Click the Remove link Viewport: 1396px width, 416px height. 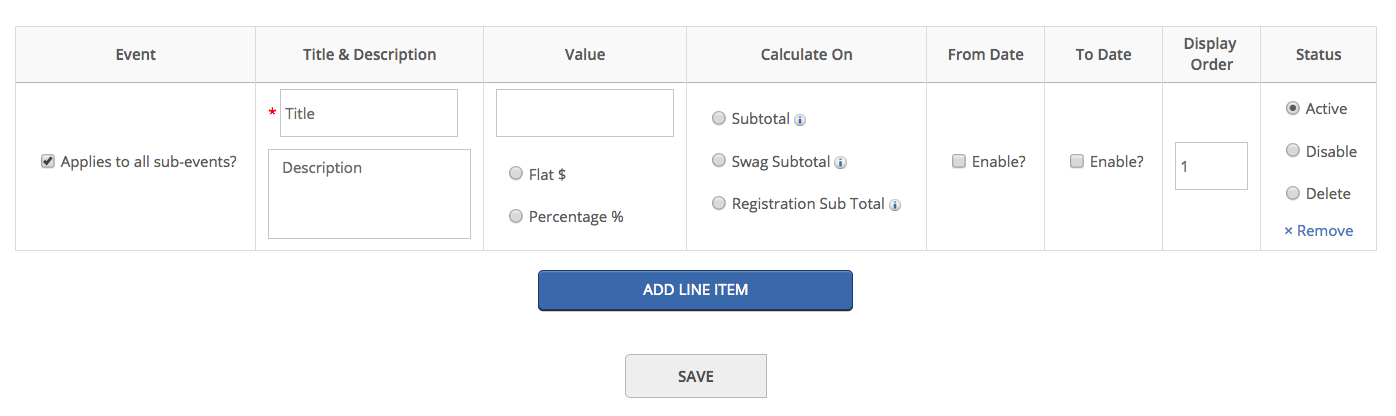[1318, 231]
